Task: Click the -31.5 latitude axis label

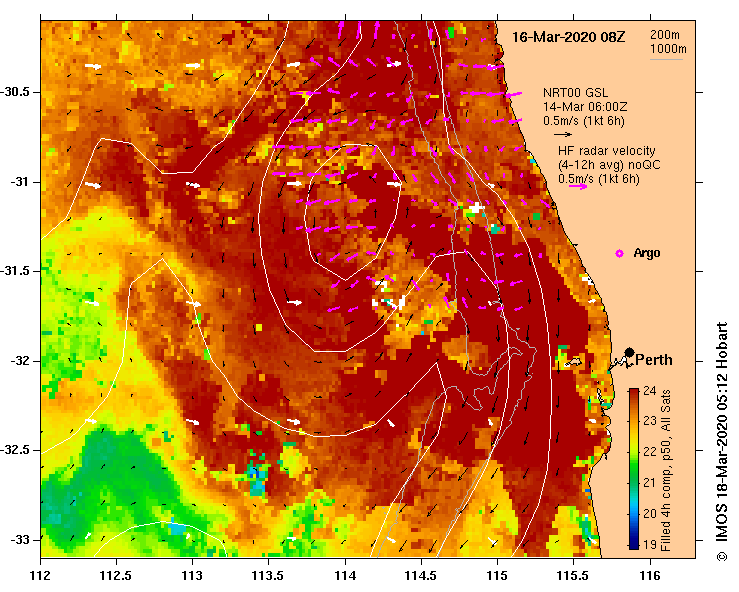Action: (x=16, y=271)
